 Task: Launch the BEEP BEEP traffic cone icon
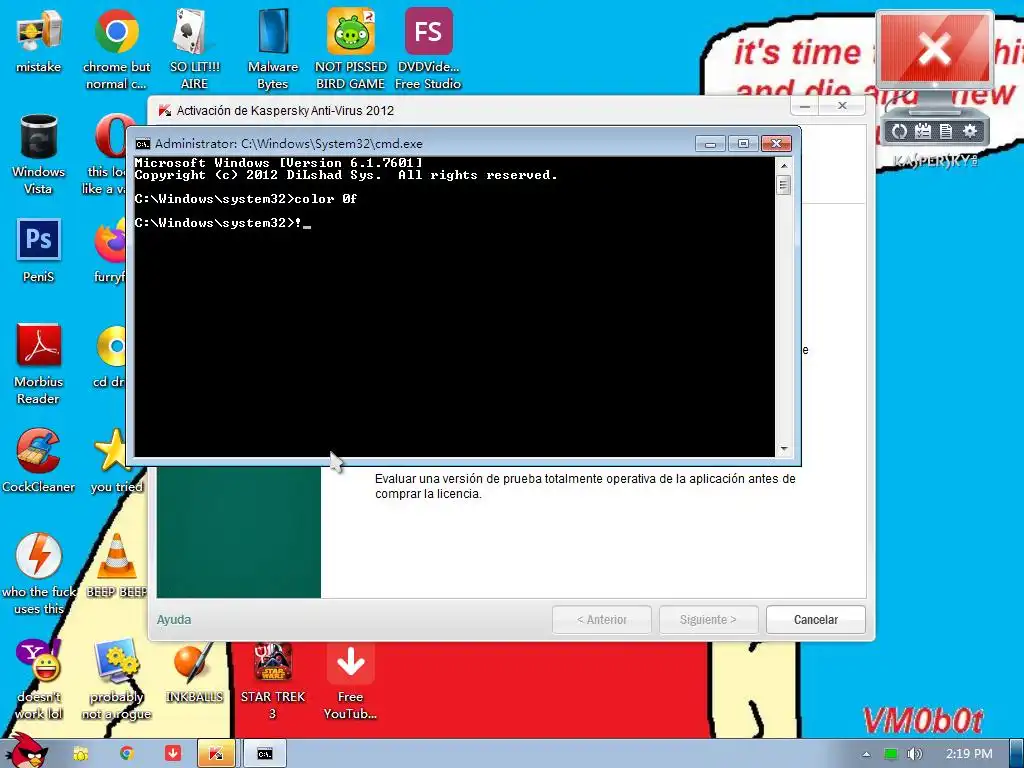[x=116, y=565]
